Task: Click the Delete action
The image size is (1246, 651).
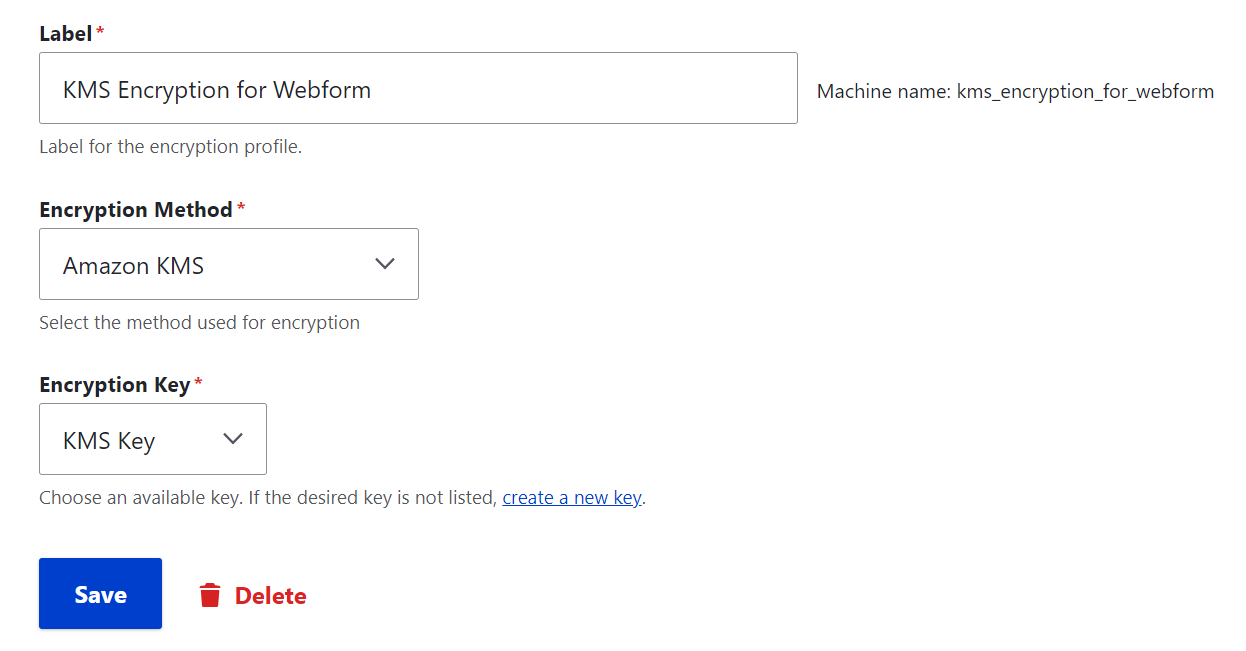Action: click(x=270, y=594)
